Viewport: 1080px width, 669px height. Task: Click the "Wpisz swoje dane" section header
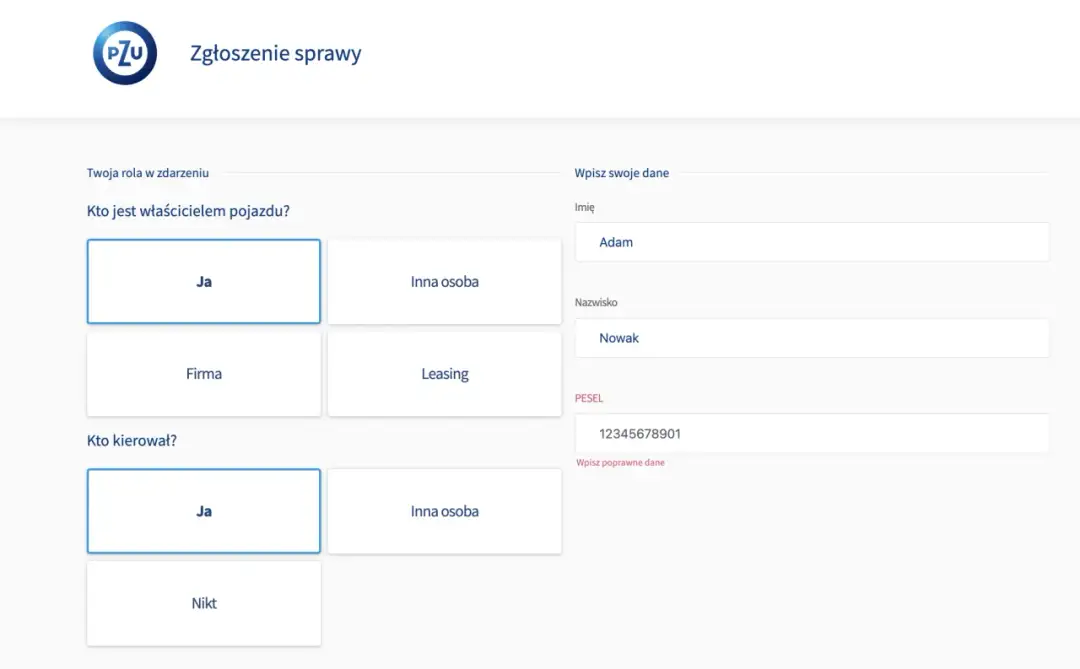[x=622, y=172]
